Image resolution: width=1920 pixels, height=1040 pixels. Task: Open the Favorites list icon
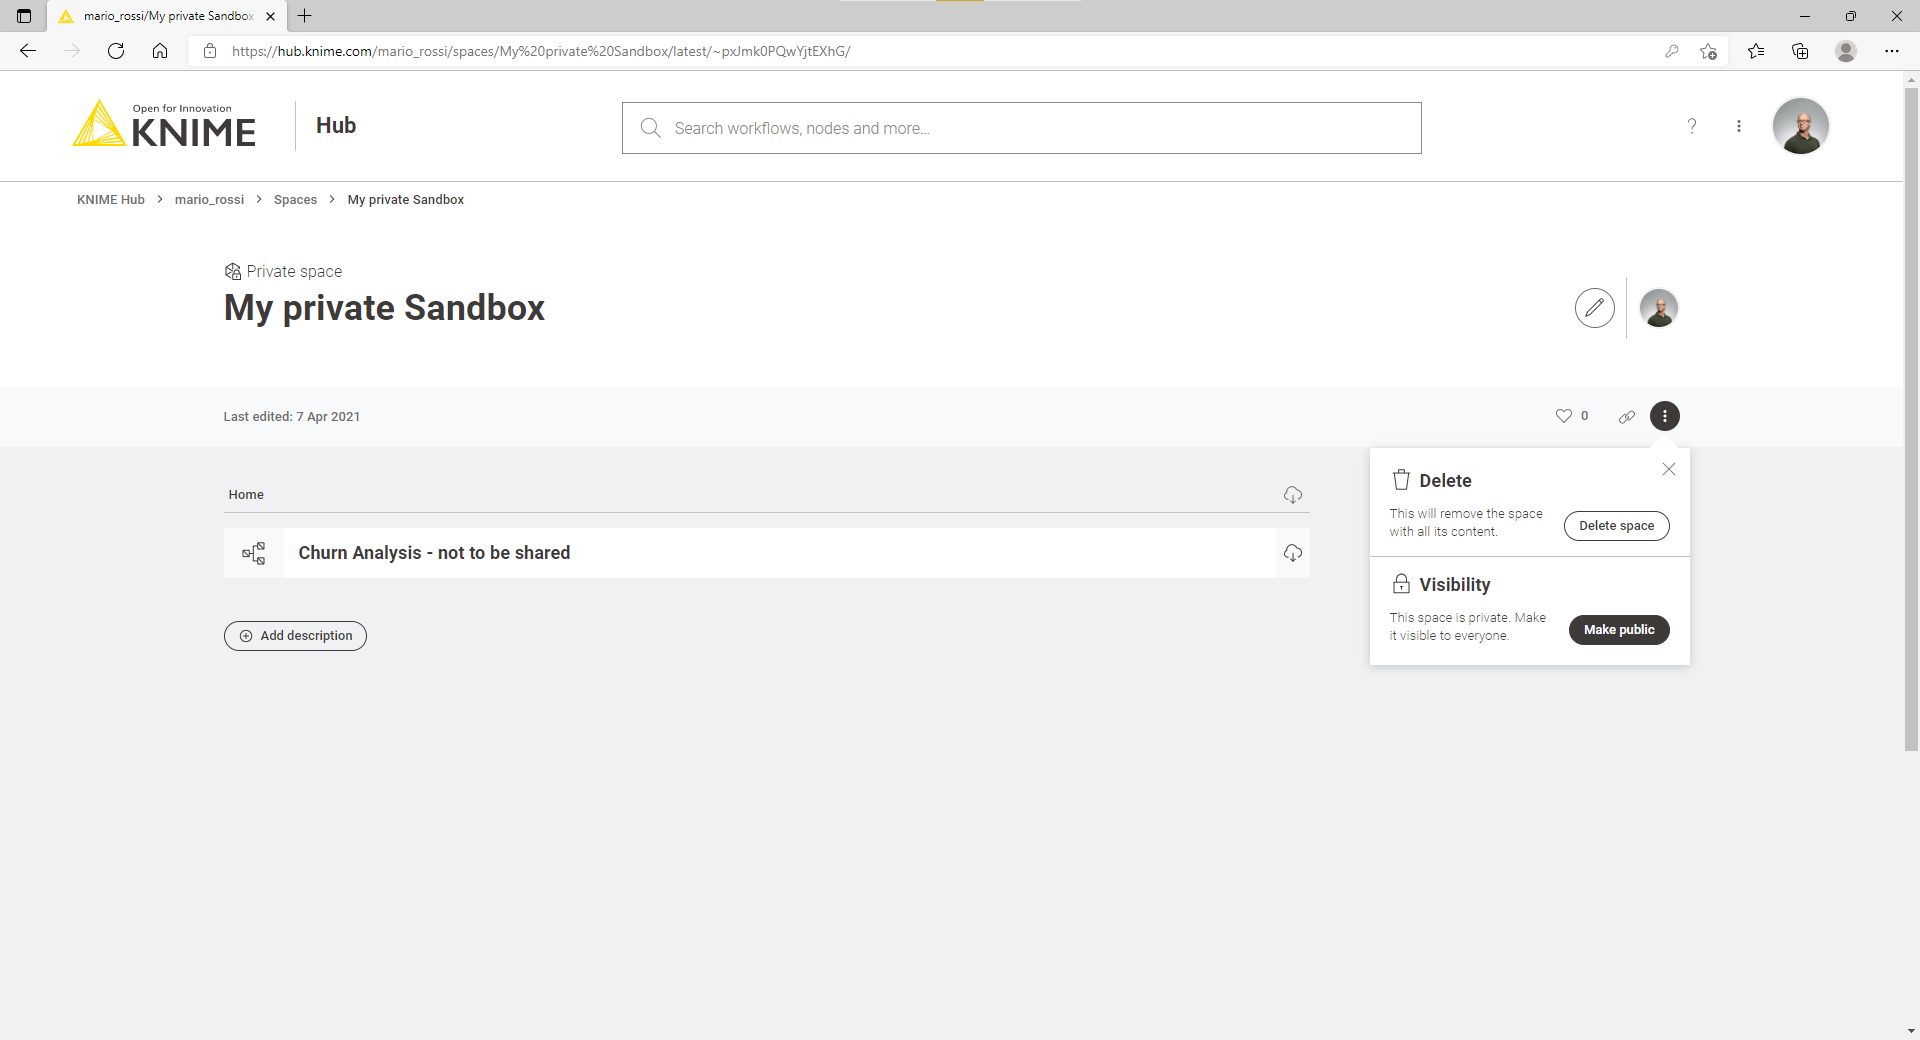[x=1756, y=51]
